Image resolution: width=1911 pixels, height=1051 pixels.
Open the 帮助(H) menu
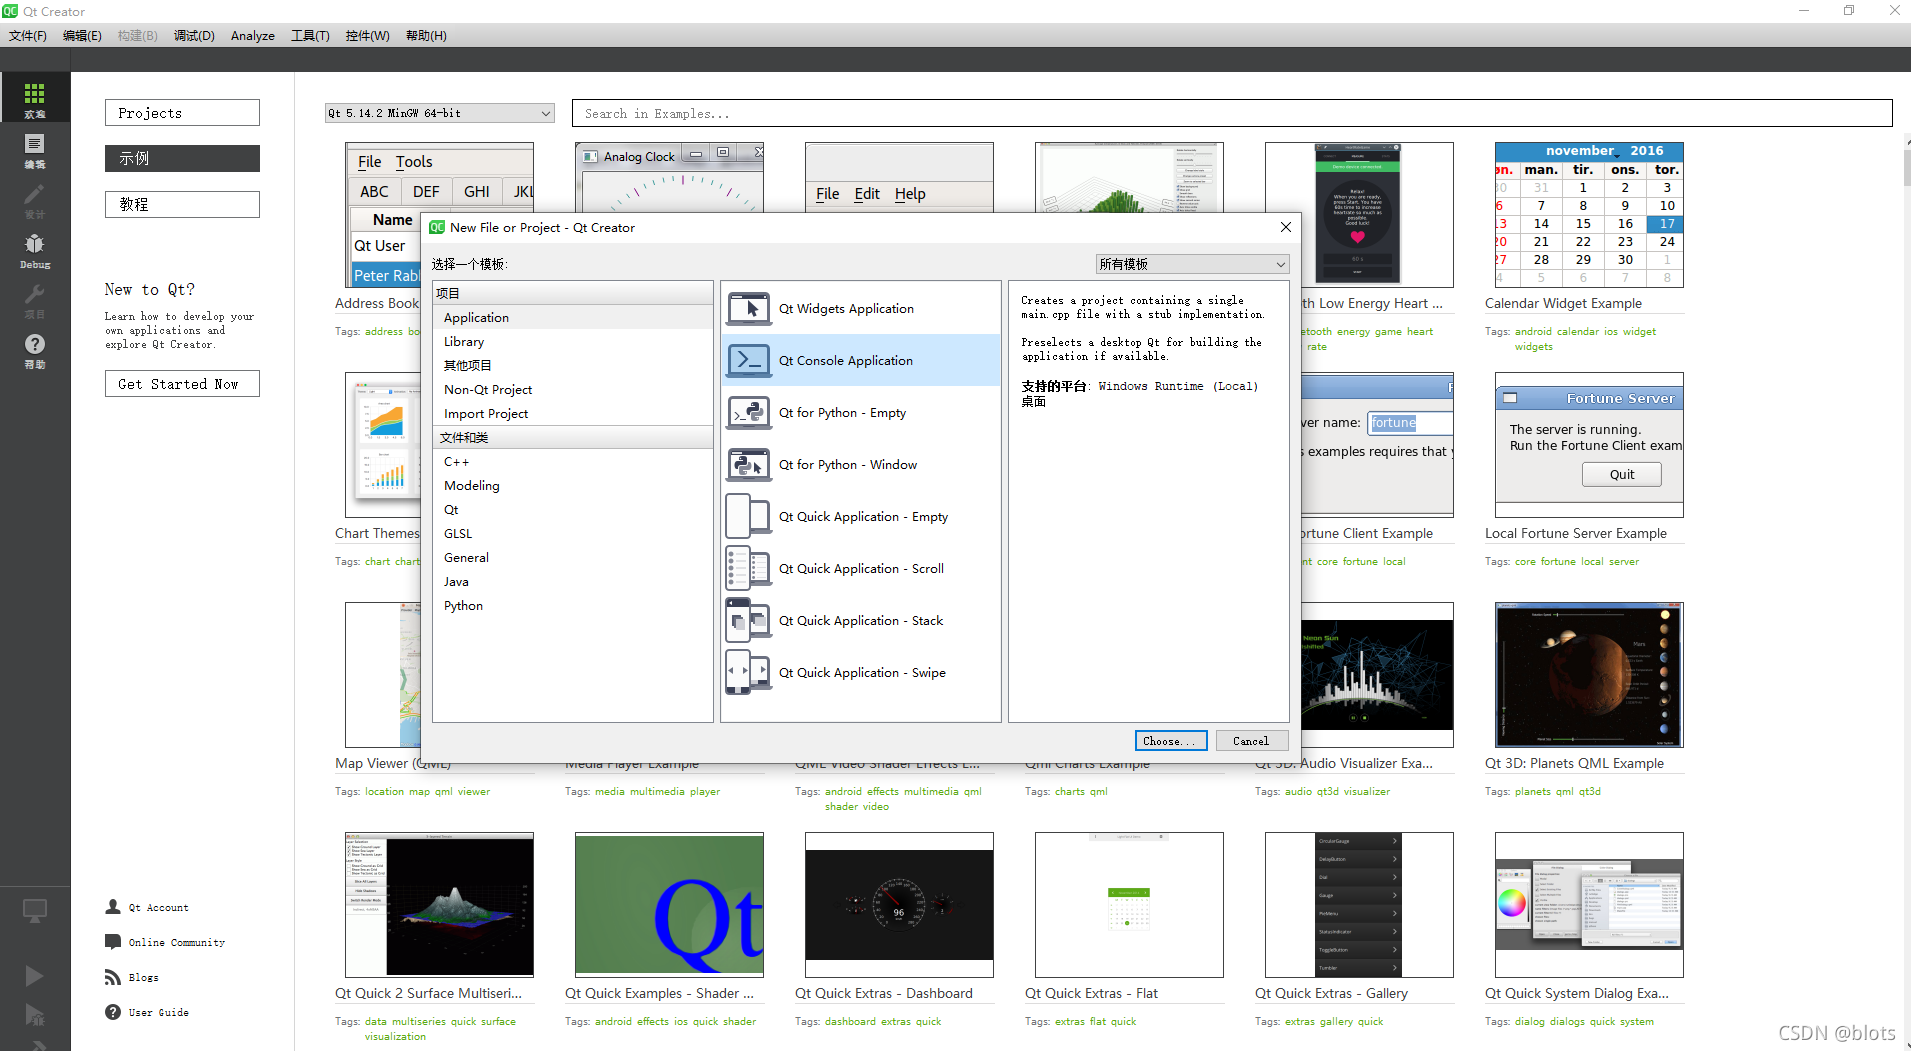[x=426, y=36]
